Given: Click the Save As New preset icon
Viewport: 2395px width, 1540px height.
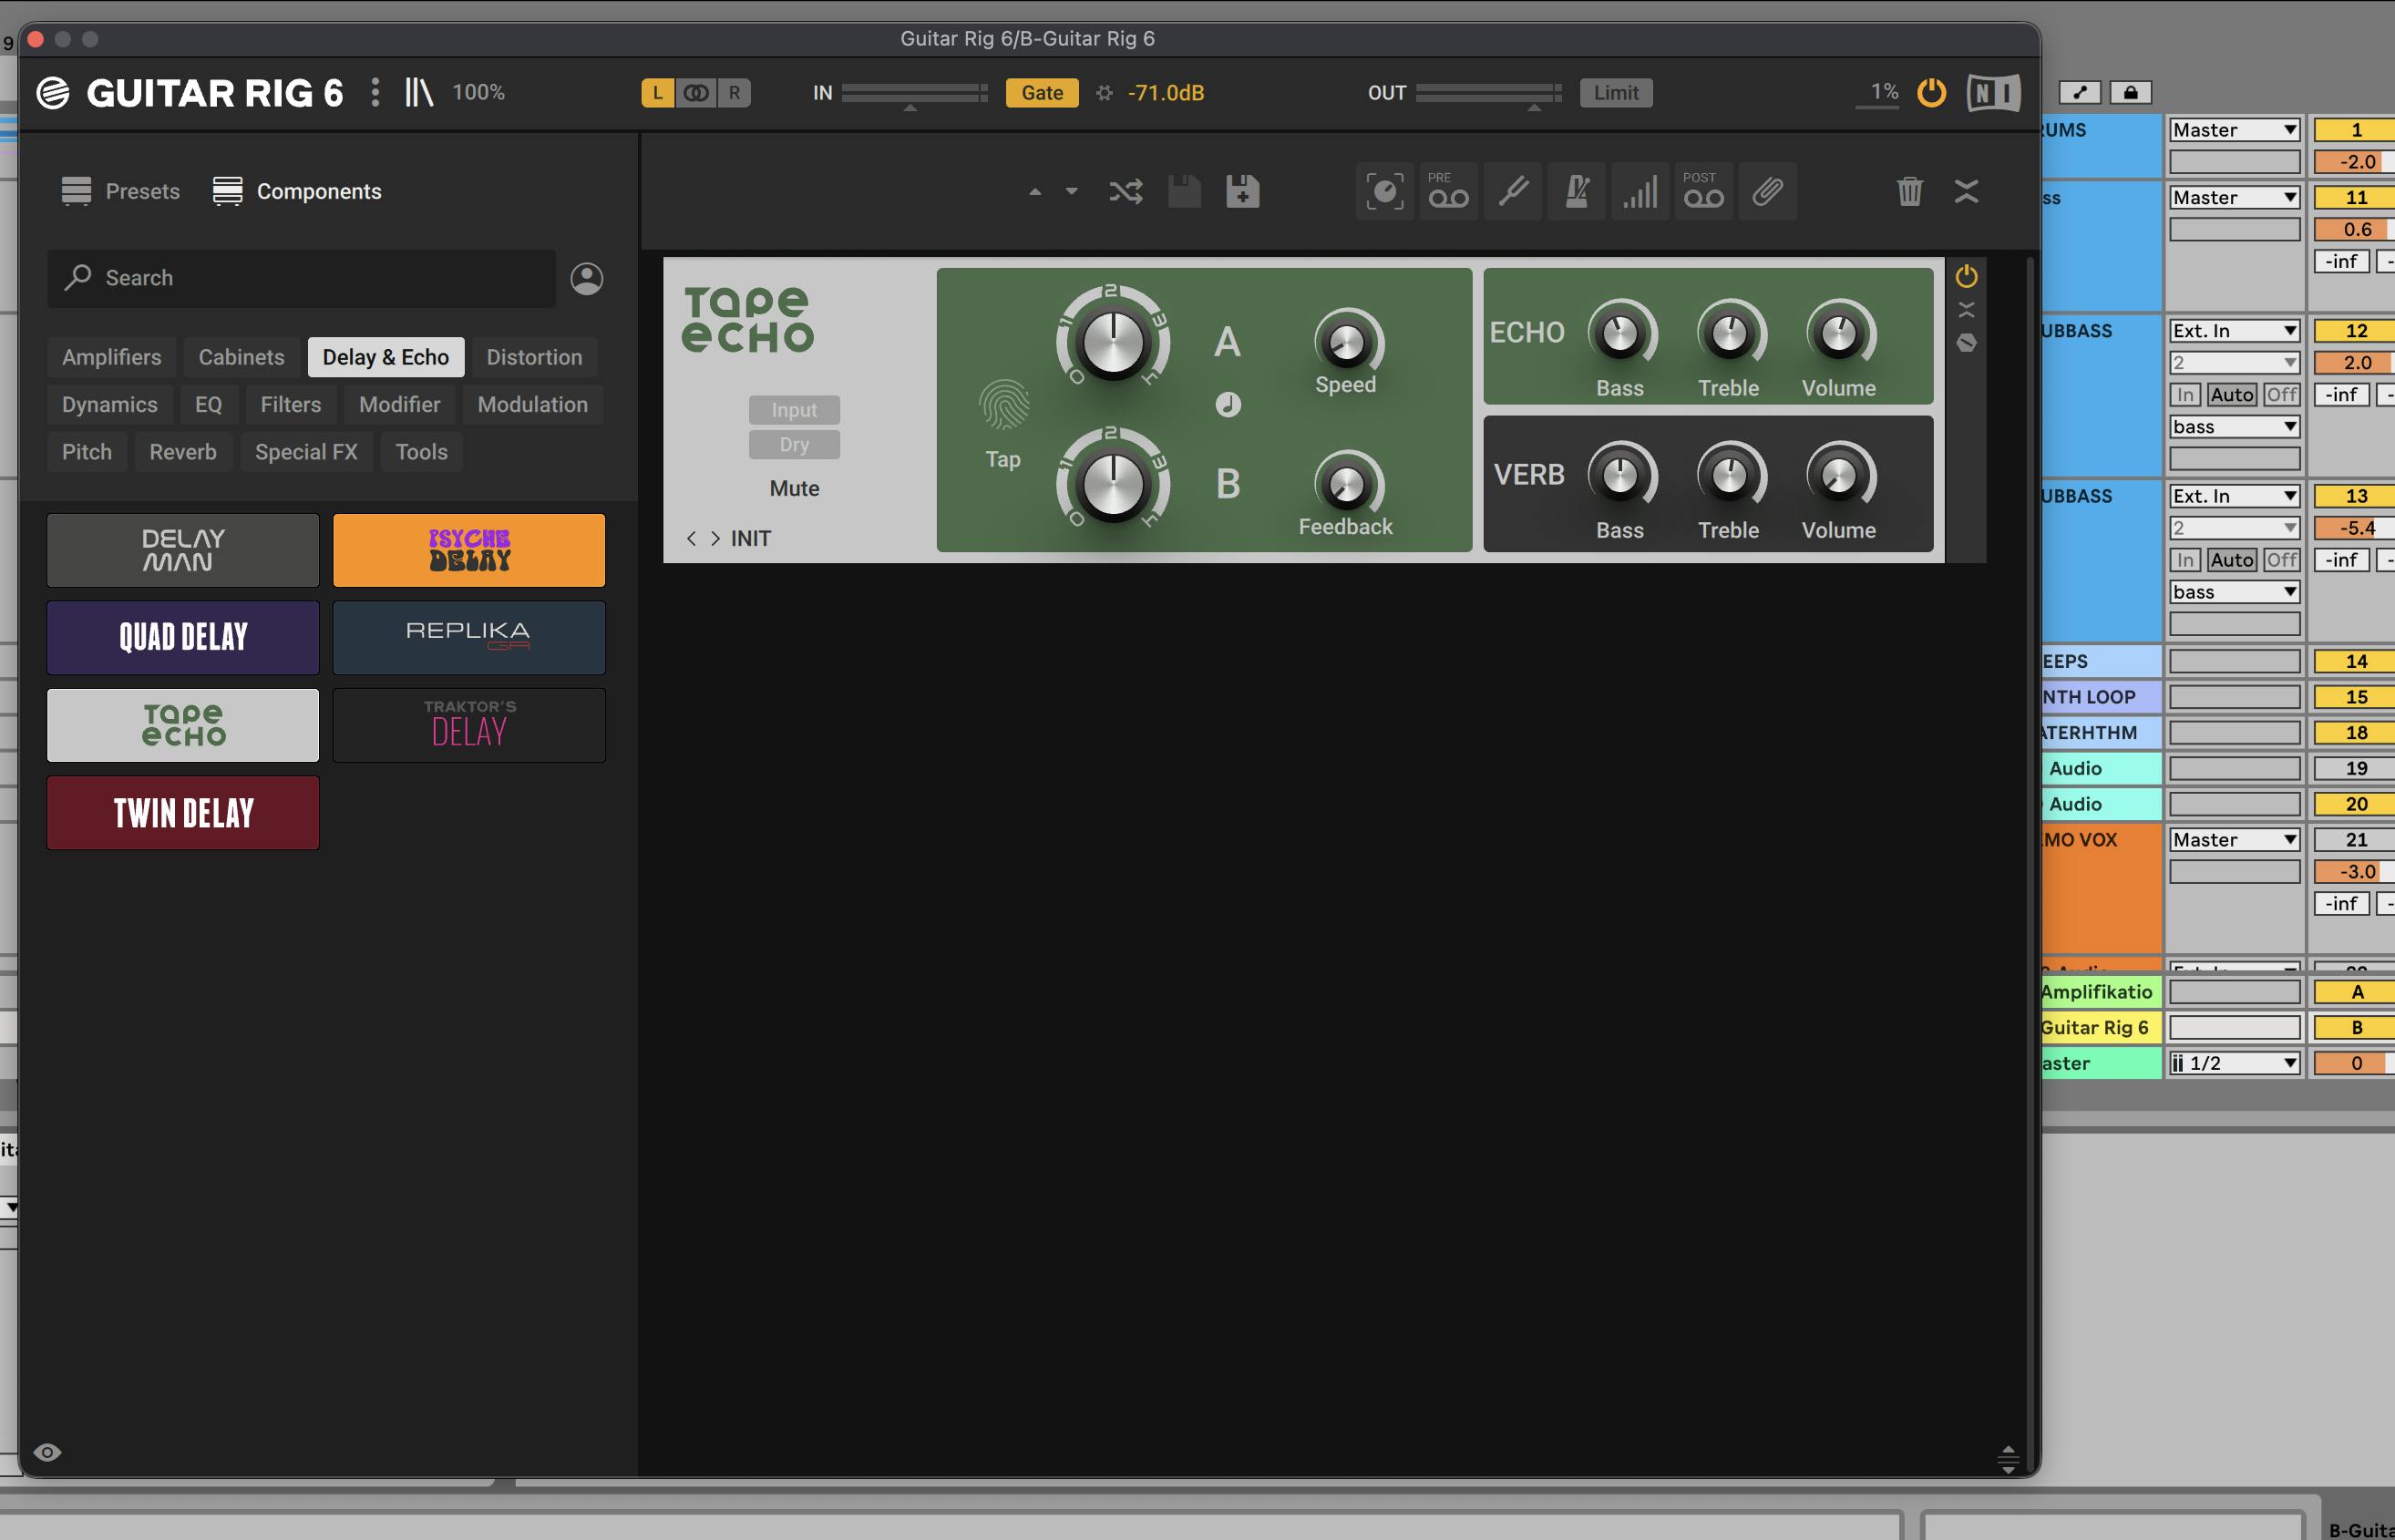Looking at the screenshot, I should click(1242, 191).
